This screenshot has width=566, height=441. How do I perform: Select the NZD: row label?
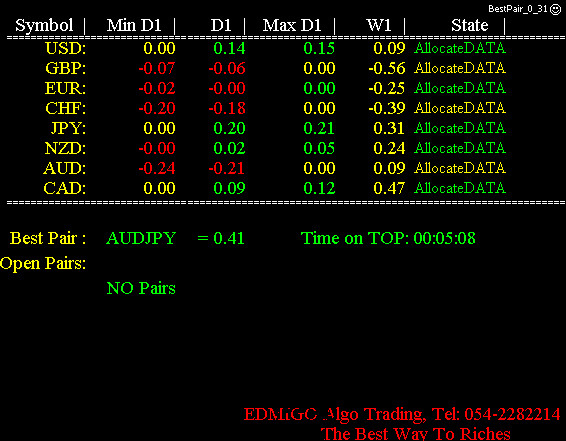pyautogui.click(x=65, y=148)
